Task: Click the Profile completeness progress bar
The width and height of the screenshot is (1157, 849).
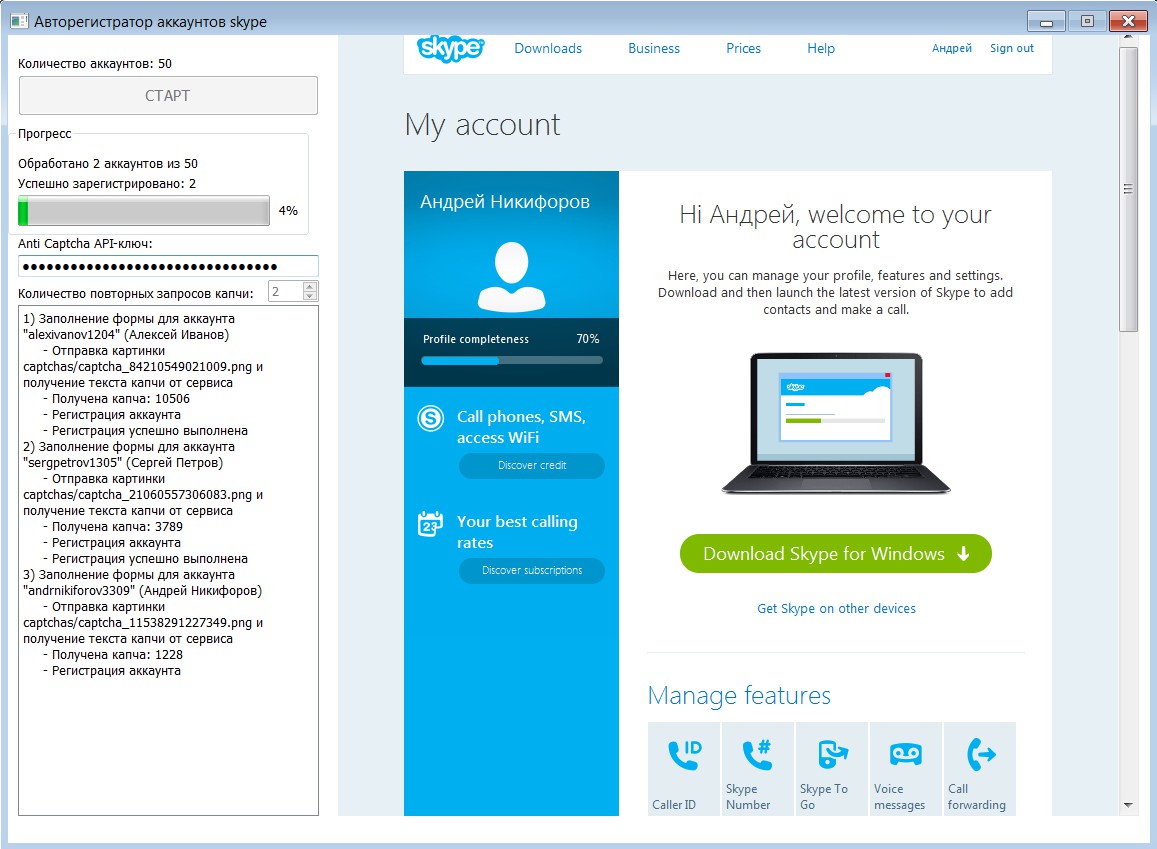Action: 511,361
